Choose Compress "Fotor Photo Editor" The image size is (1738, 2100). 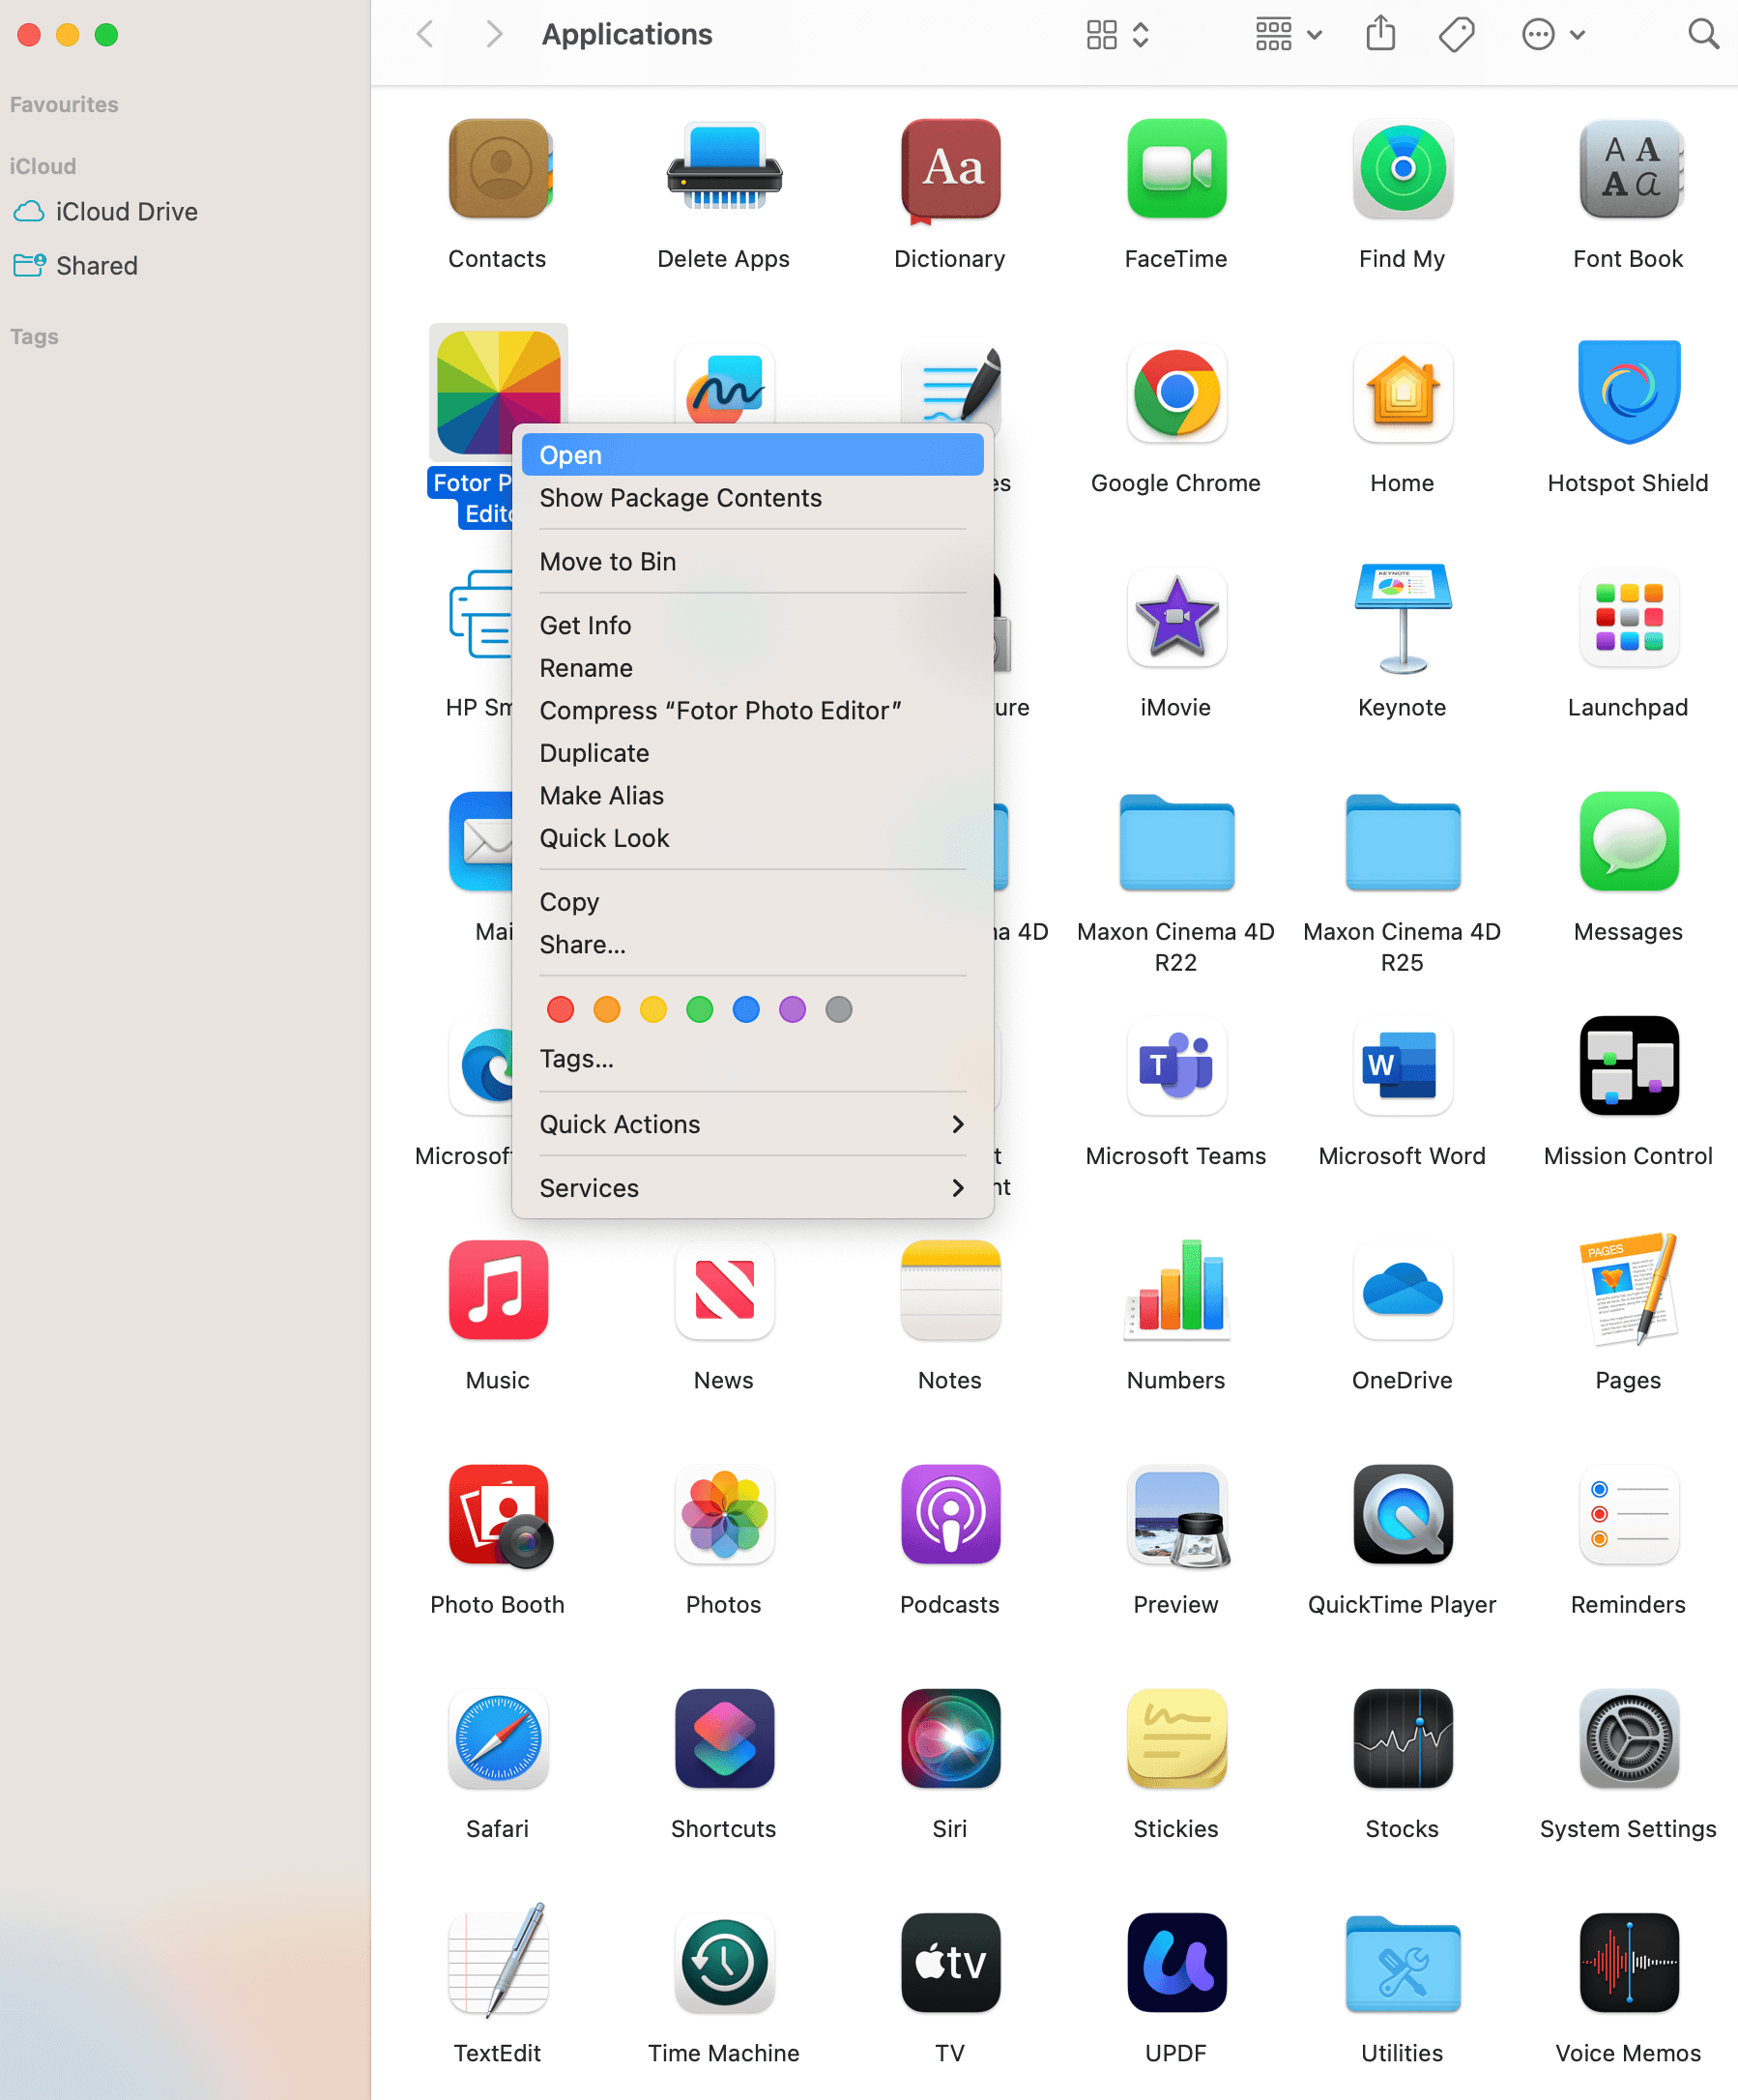(x=752, y=711)
